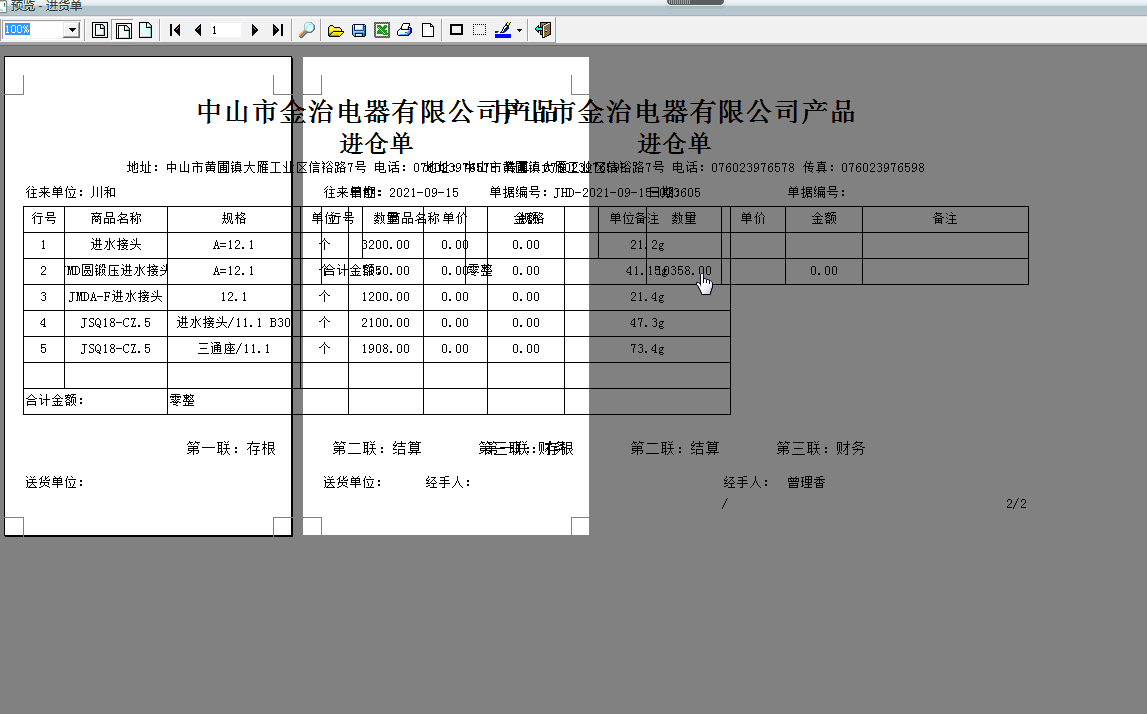
Task: Click the '第三联: 财务' label
Action: coord(821,448)
